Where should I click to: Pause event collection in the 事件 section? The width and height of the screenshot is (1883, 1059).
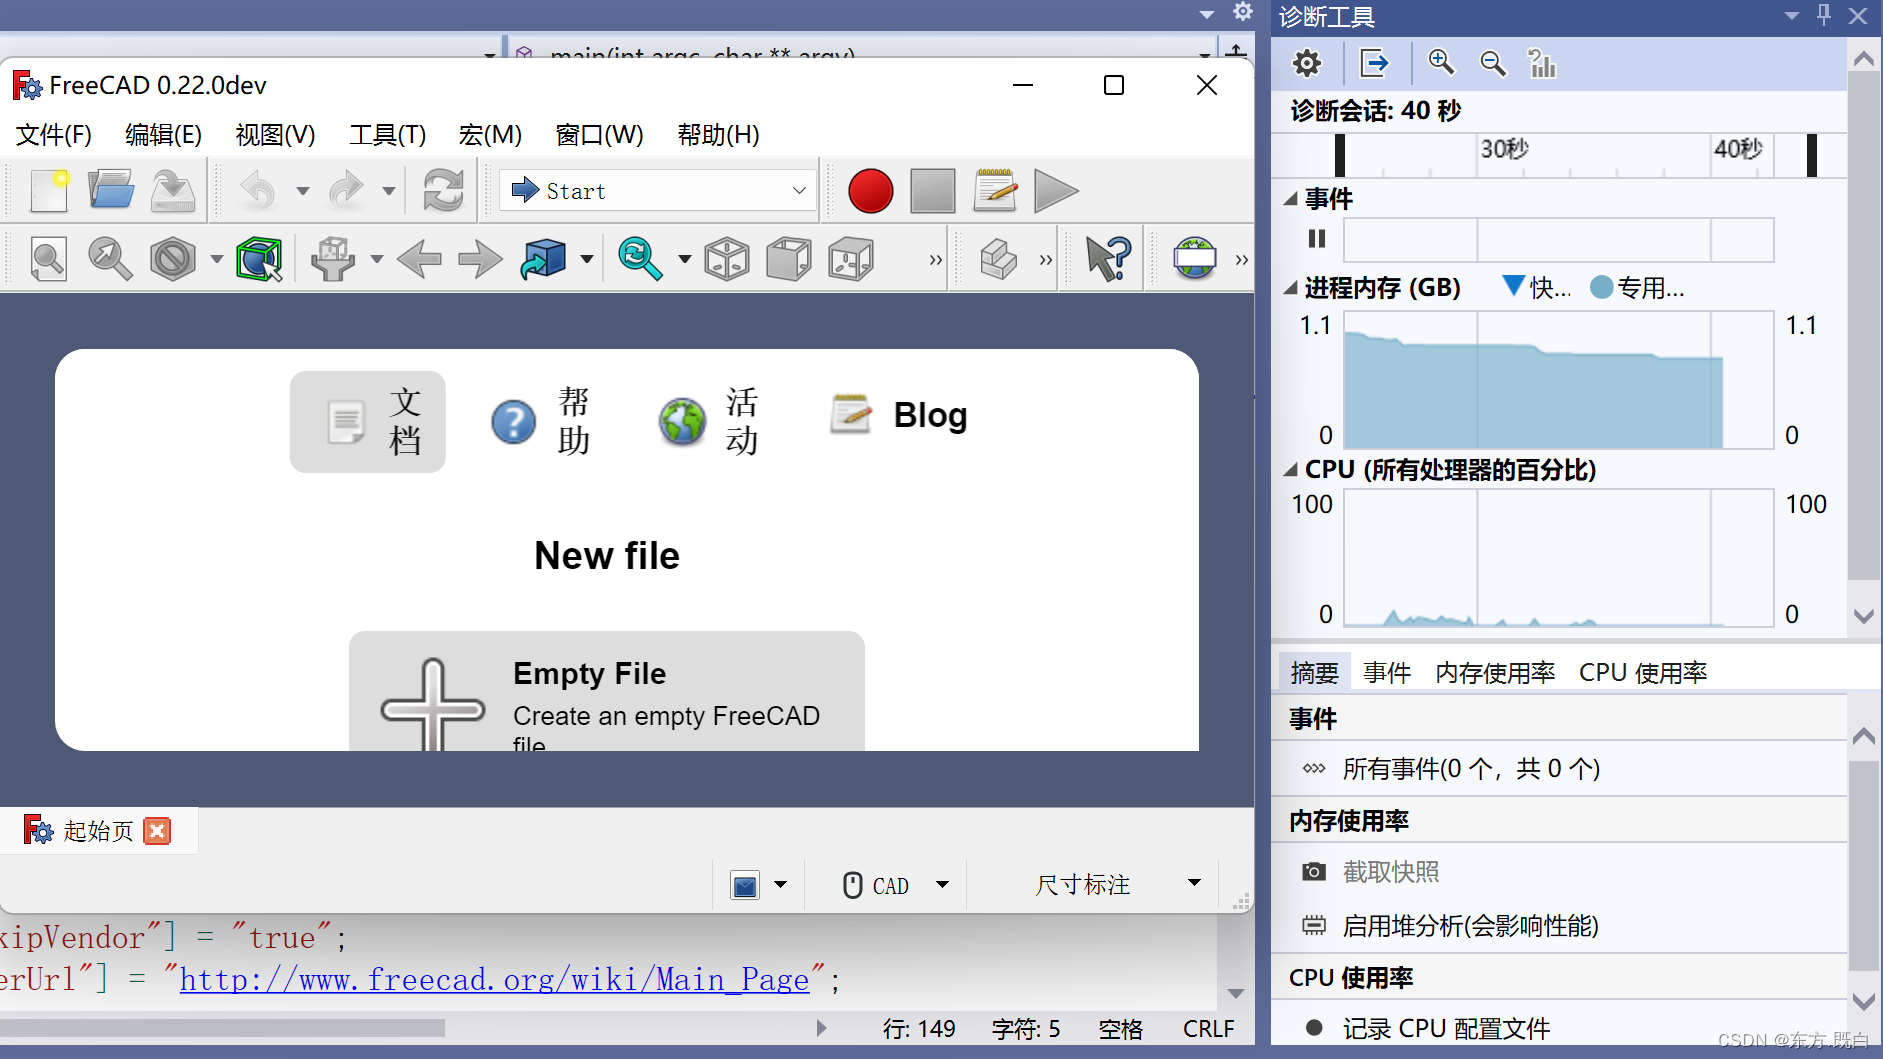(x=1315, y=239)
